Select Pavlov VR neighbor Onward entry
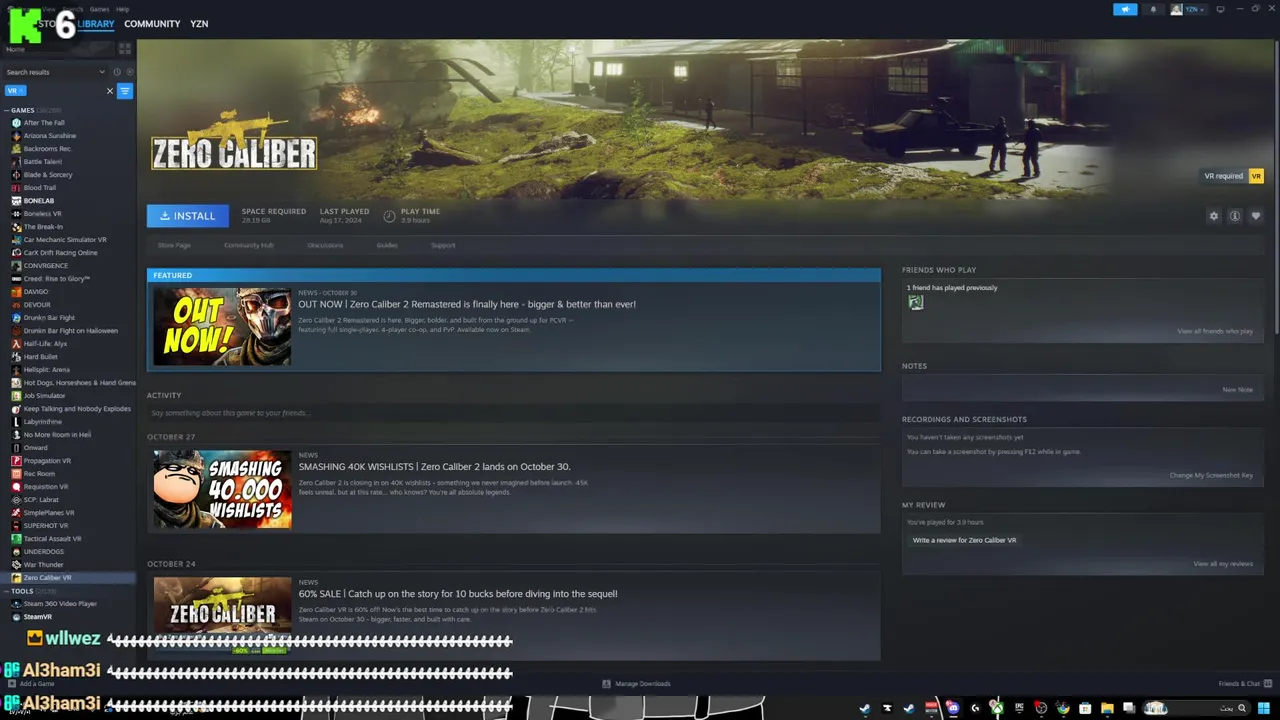 (x=35, y=448)
